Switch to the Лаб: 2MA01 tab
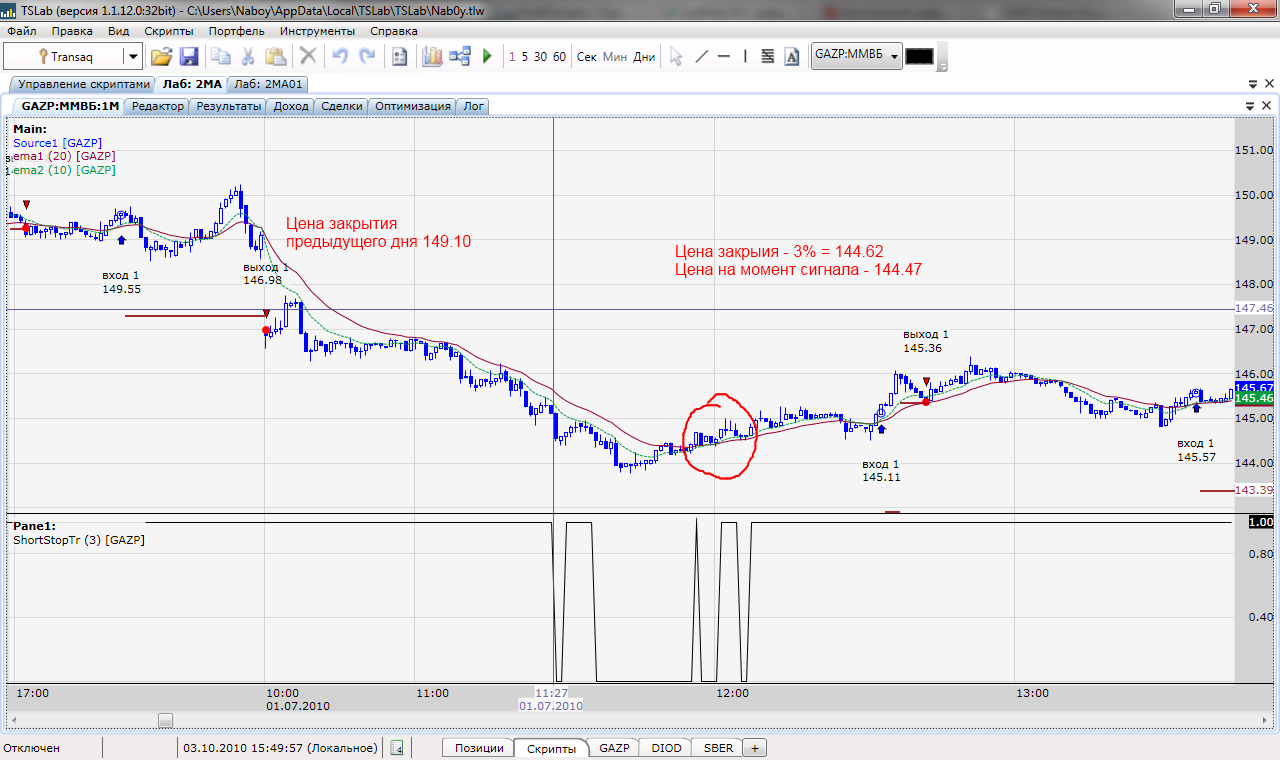This screenshot has width=1280, height=760. point(269,85)
